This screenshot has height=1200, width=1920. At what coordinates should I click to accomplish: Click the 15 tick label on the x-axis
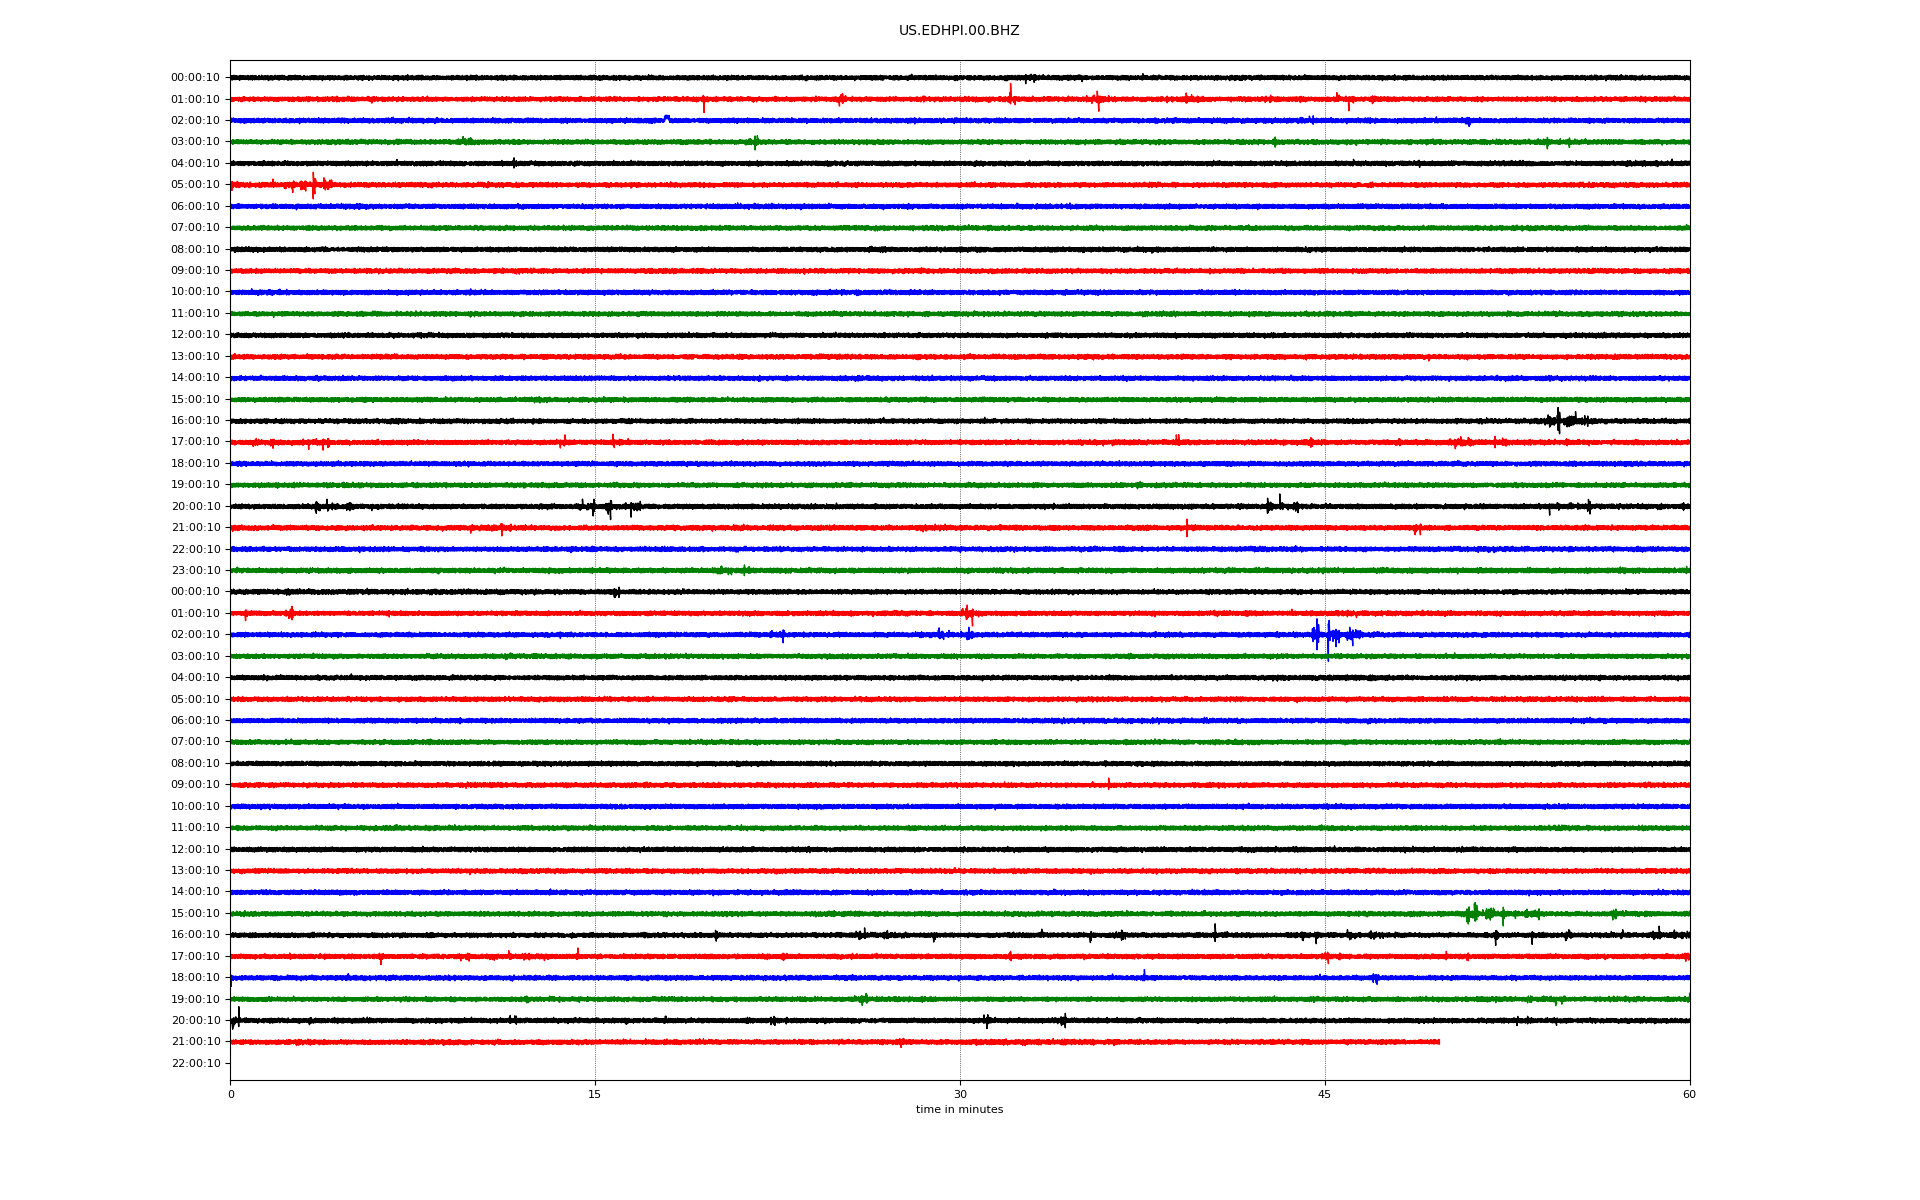[595, 1094]
